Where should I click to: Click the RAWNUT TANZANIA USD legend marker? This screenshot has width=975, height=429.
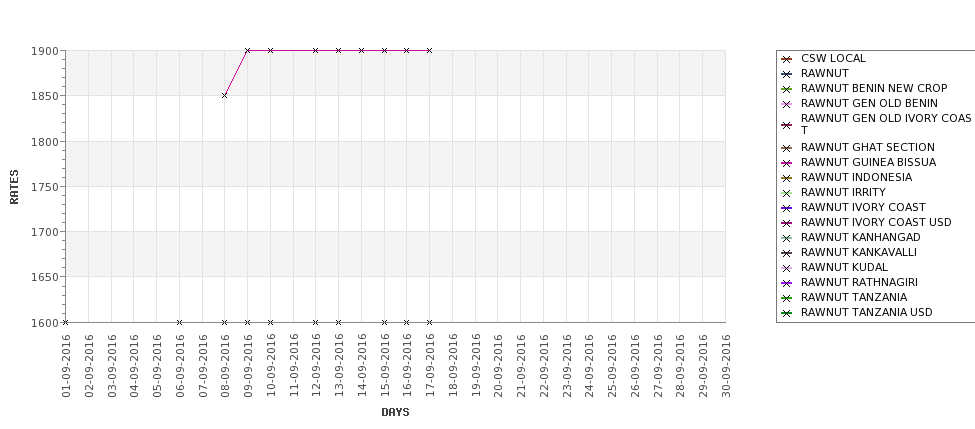pyautogui.click(x=787, y=313)
